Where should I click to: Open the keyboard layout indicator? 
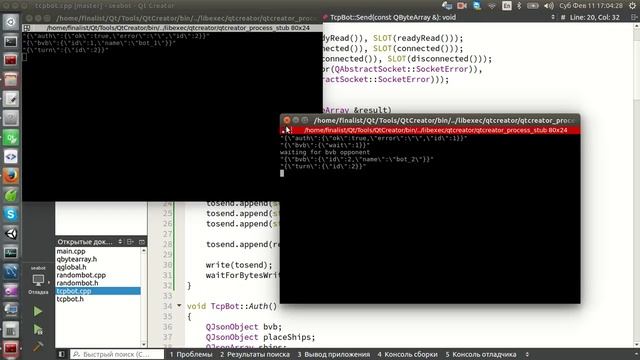(x=507, y=6)
